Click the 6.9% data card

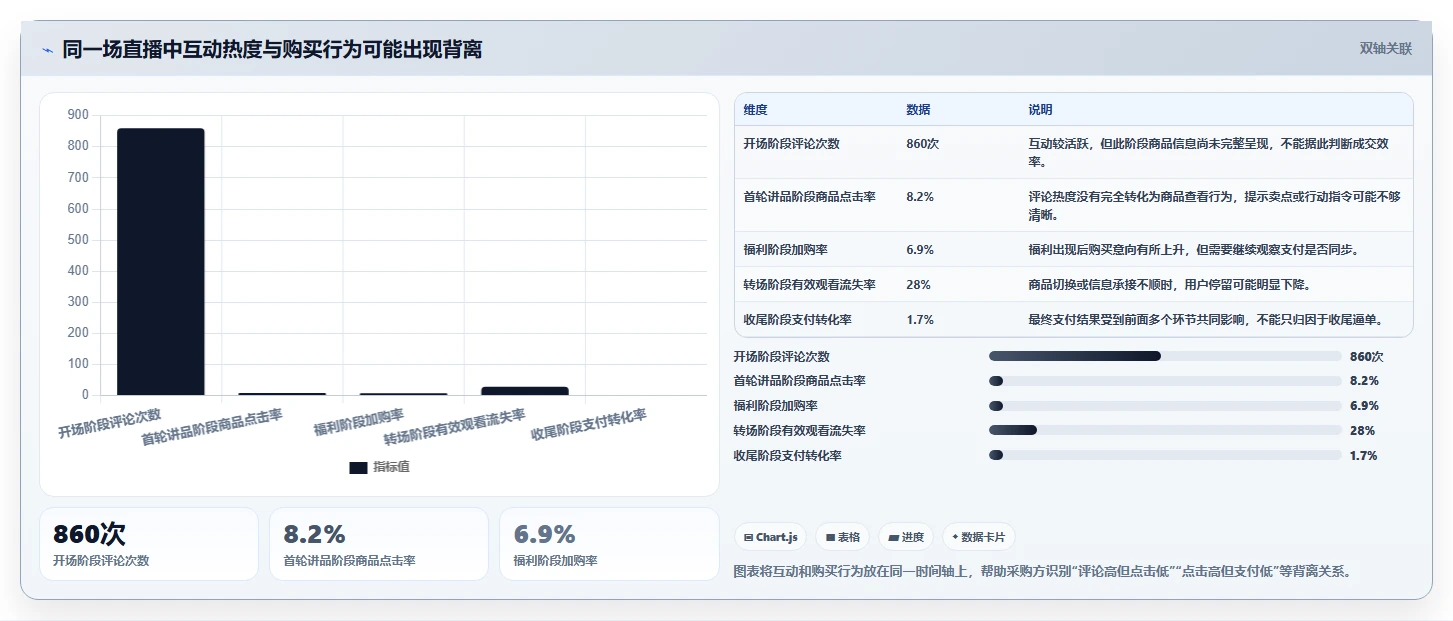pos(609,544)
